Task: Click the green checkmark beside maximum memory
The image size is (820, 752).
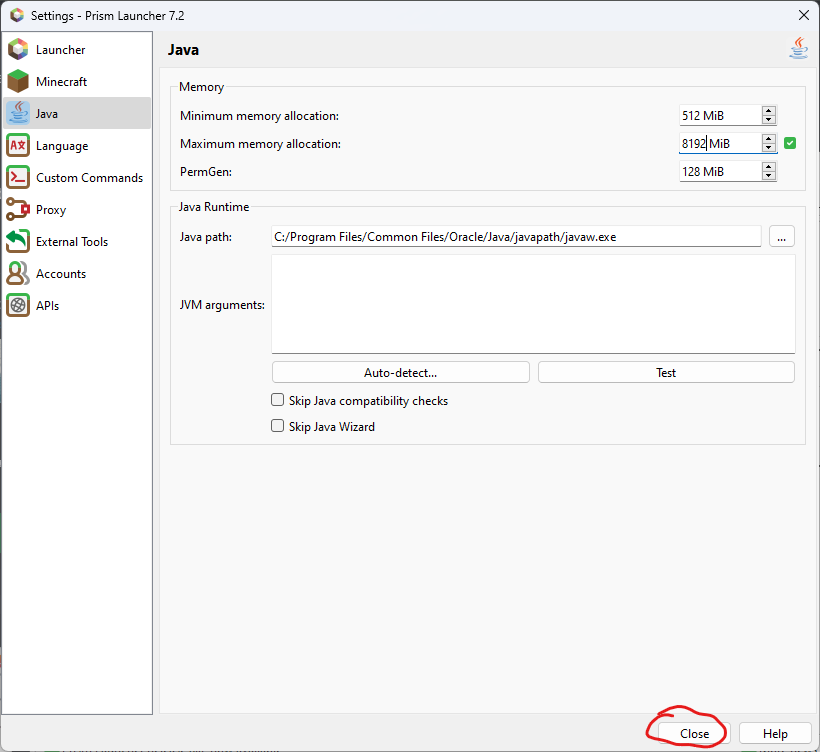Action: pyautogui.click(x=790, y=144)
